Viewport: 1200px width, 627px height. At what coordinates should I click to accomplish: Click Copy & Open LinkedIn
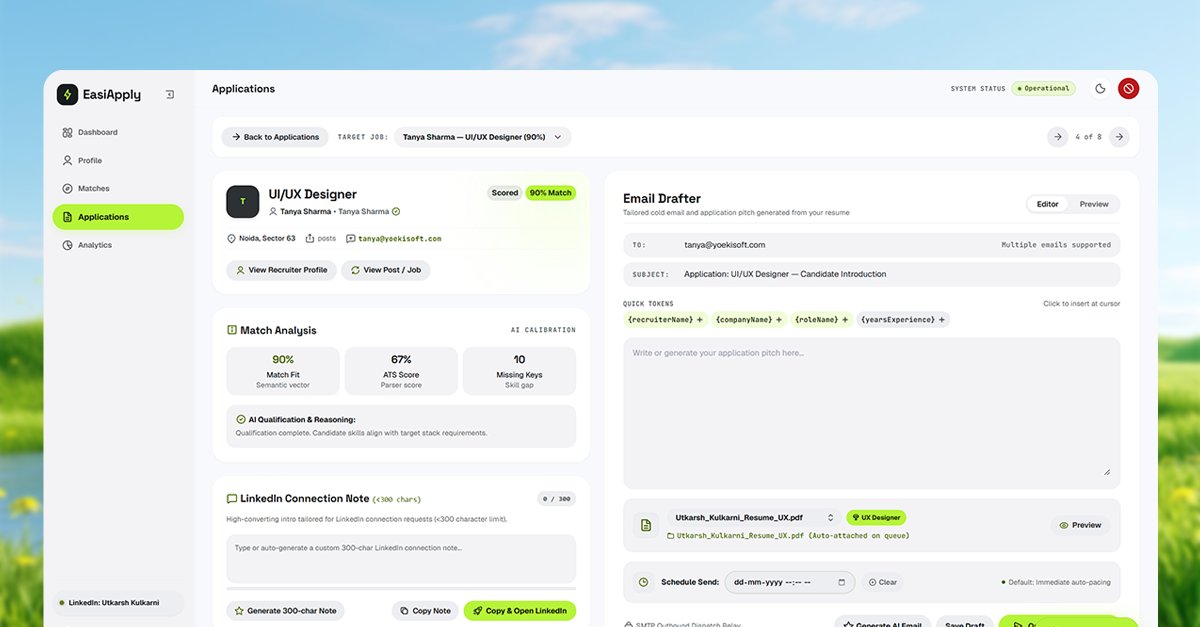520,610
